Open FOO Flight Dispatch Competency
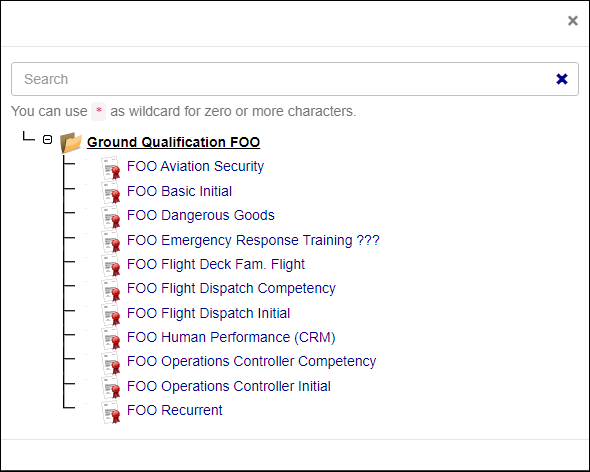The width and height of the screenshot is (590, 472). (x=231, y=288)
